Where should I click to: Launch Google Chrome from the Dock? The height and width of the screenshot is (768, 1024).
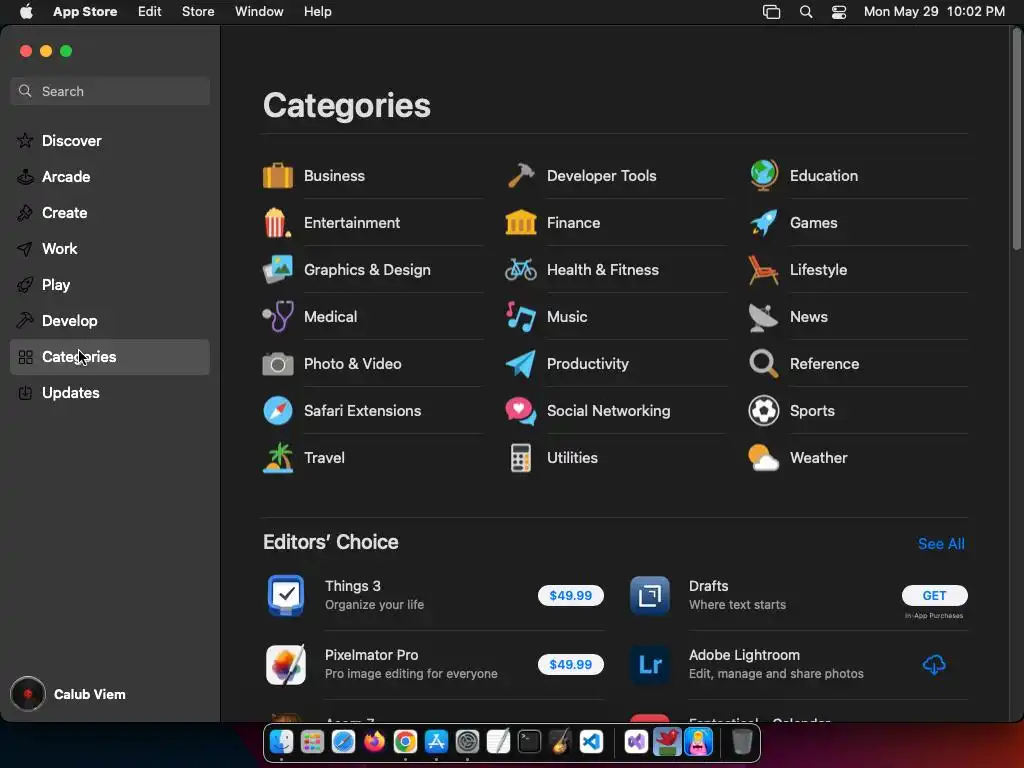(x=405, y=742)
